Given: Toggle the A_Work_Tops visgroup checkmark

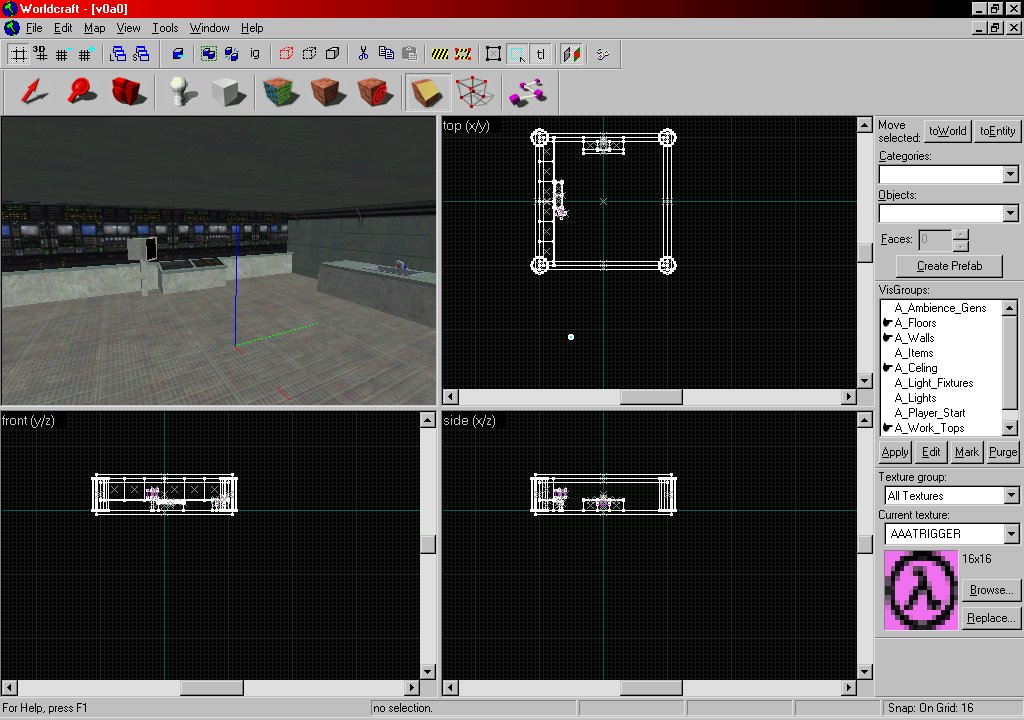Looking at the screenshot, I should tap(888, 428).
